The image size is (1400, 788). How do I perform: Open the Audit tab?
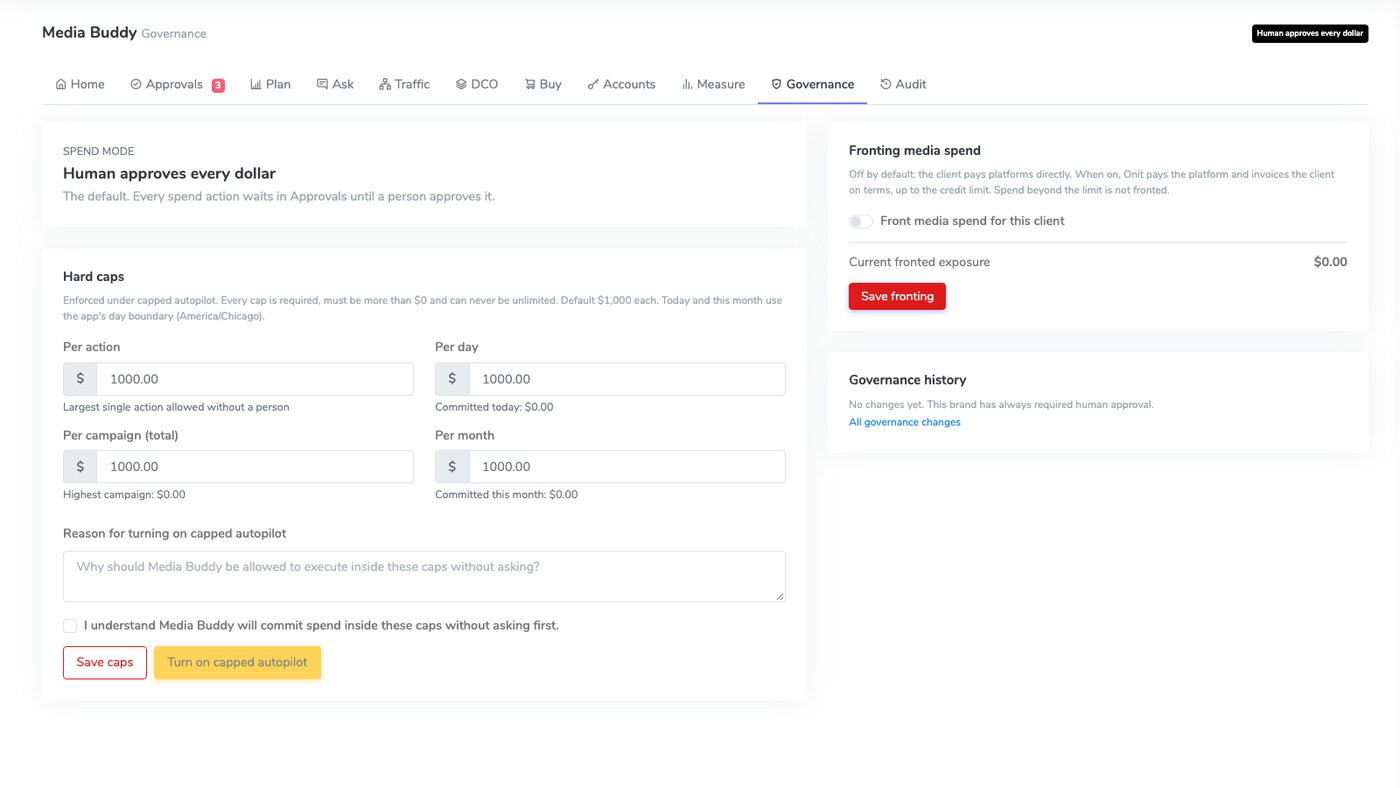[902, 84]
